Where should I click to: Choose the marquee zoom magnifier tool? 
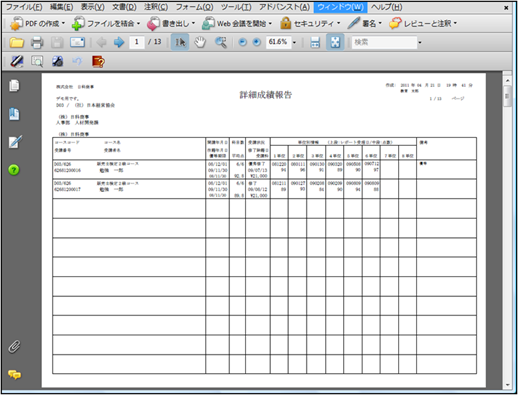[x=220, y=42]
